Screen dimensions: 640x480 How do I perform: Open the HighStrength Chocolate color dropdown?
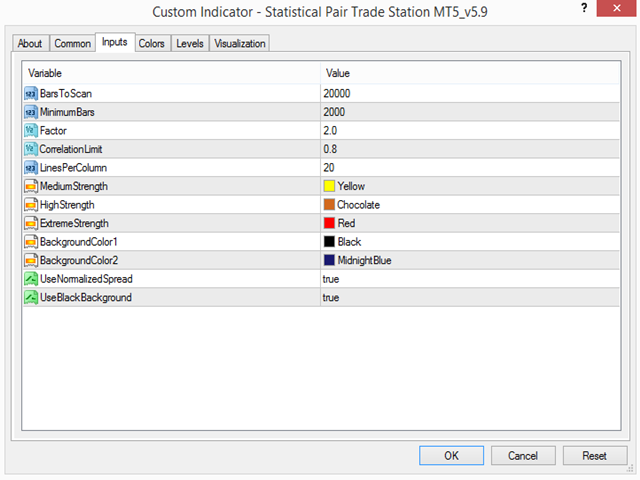click(358, 205)
